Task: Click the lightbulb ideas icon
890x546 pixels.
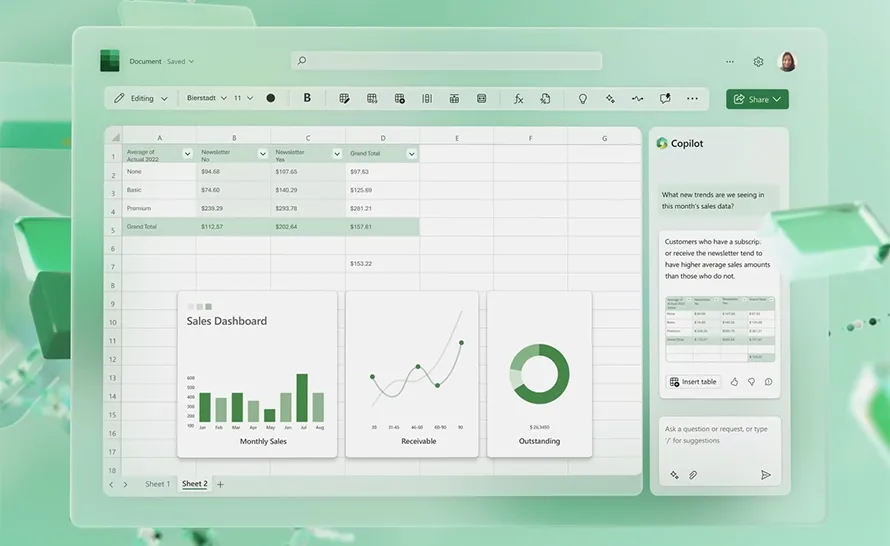Action: point(582,99)
